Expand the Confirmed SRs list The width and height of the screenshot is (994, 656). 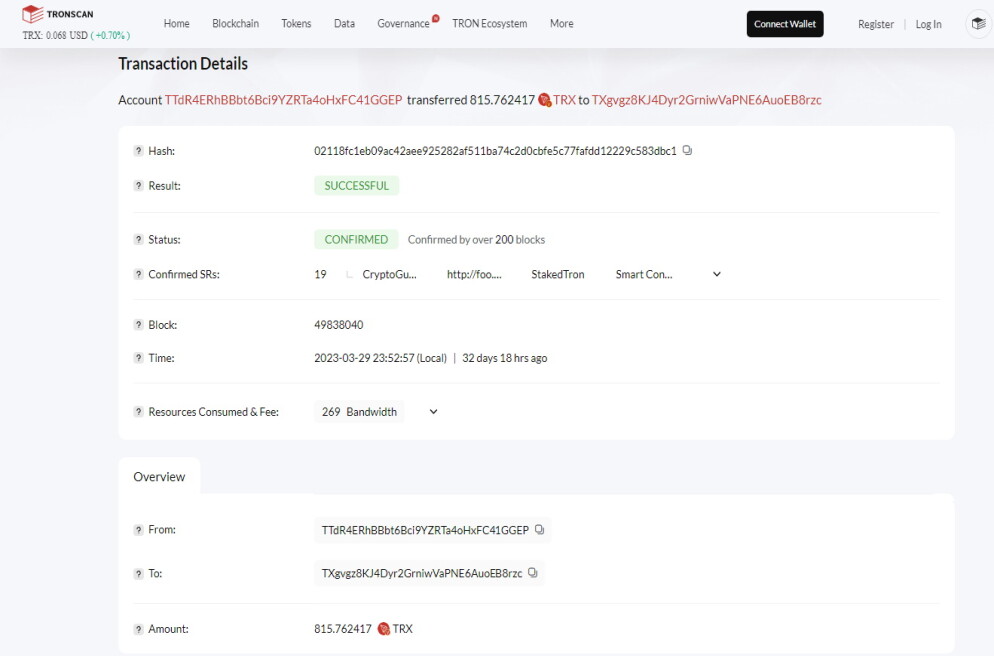coord(717,274)
